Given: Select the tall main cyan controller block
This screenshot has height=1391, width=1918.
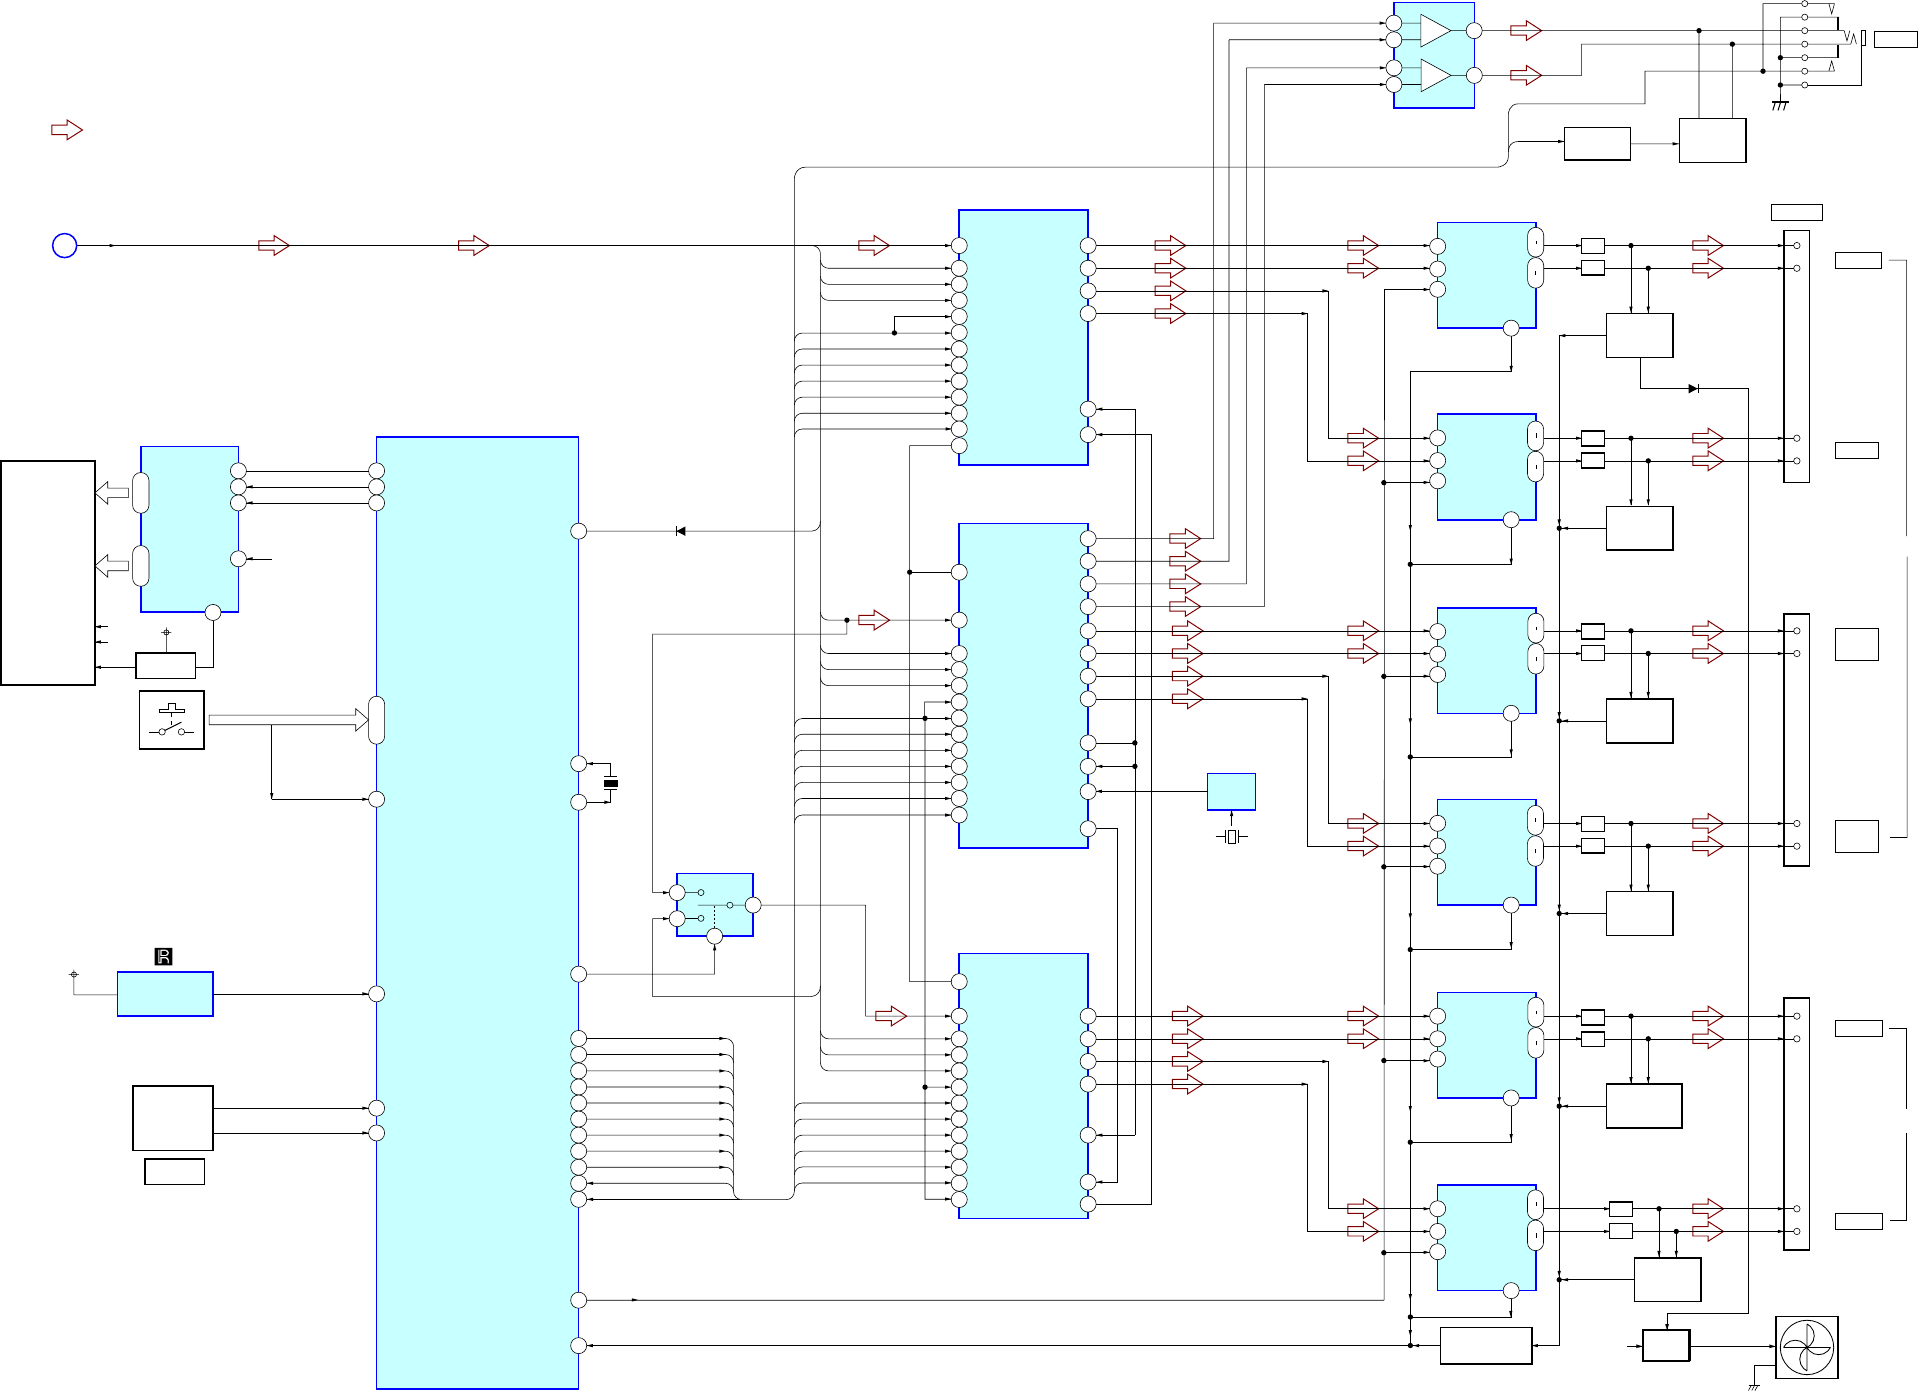Looking at the screenshot, I should pos(477,913).
